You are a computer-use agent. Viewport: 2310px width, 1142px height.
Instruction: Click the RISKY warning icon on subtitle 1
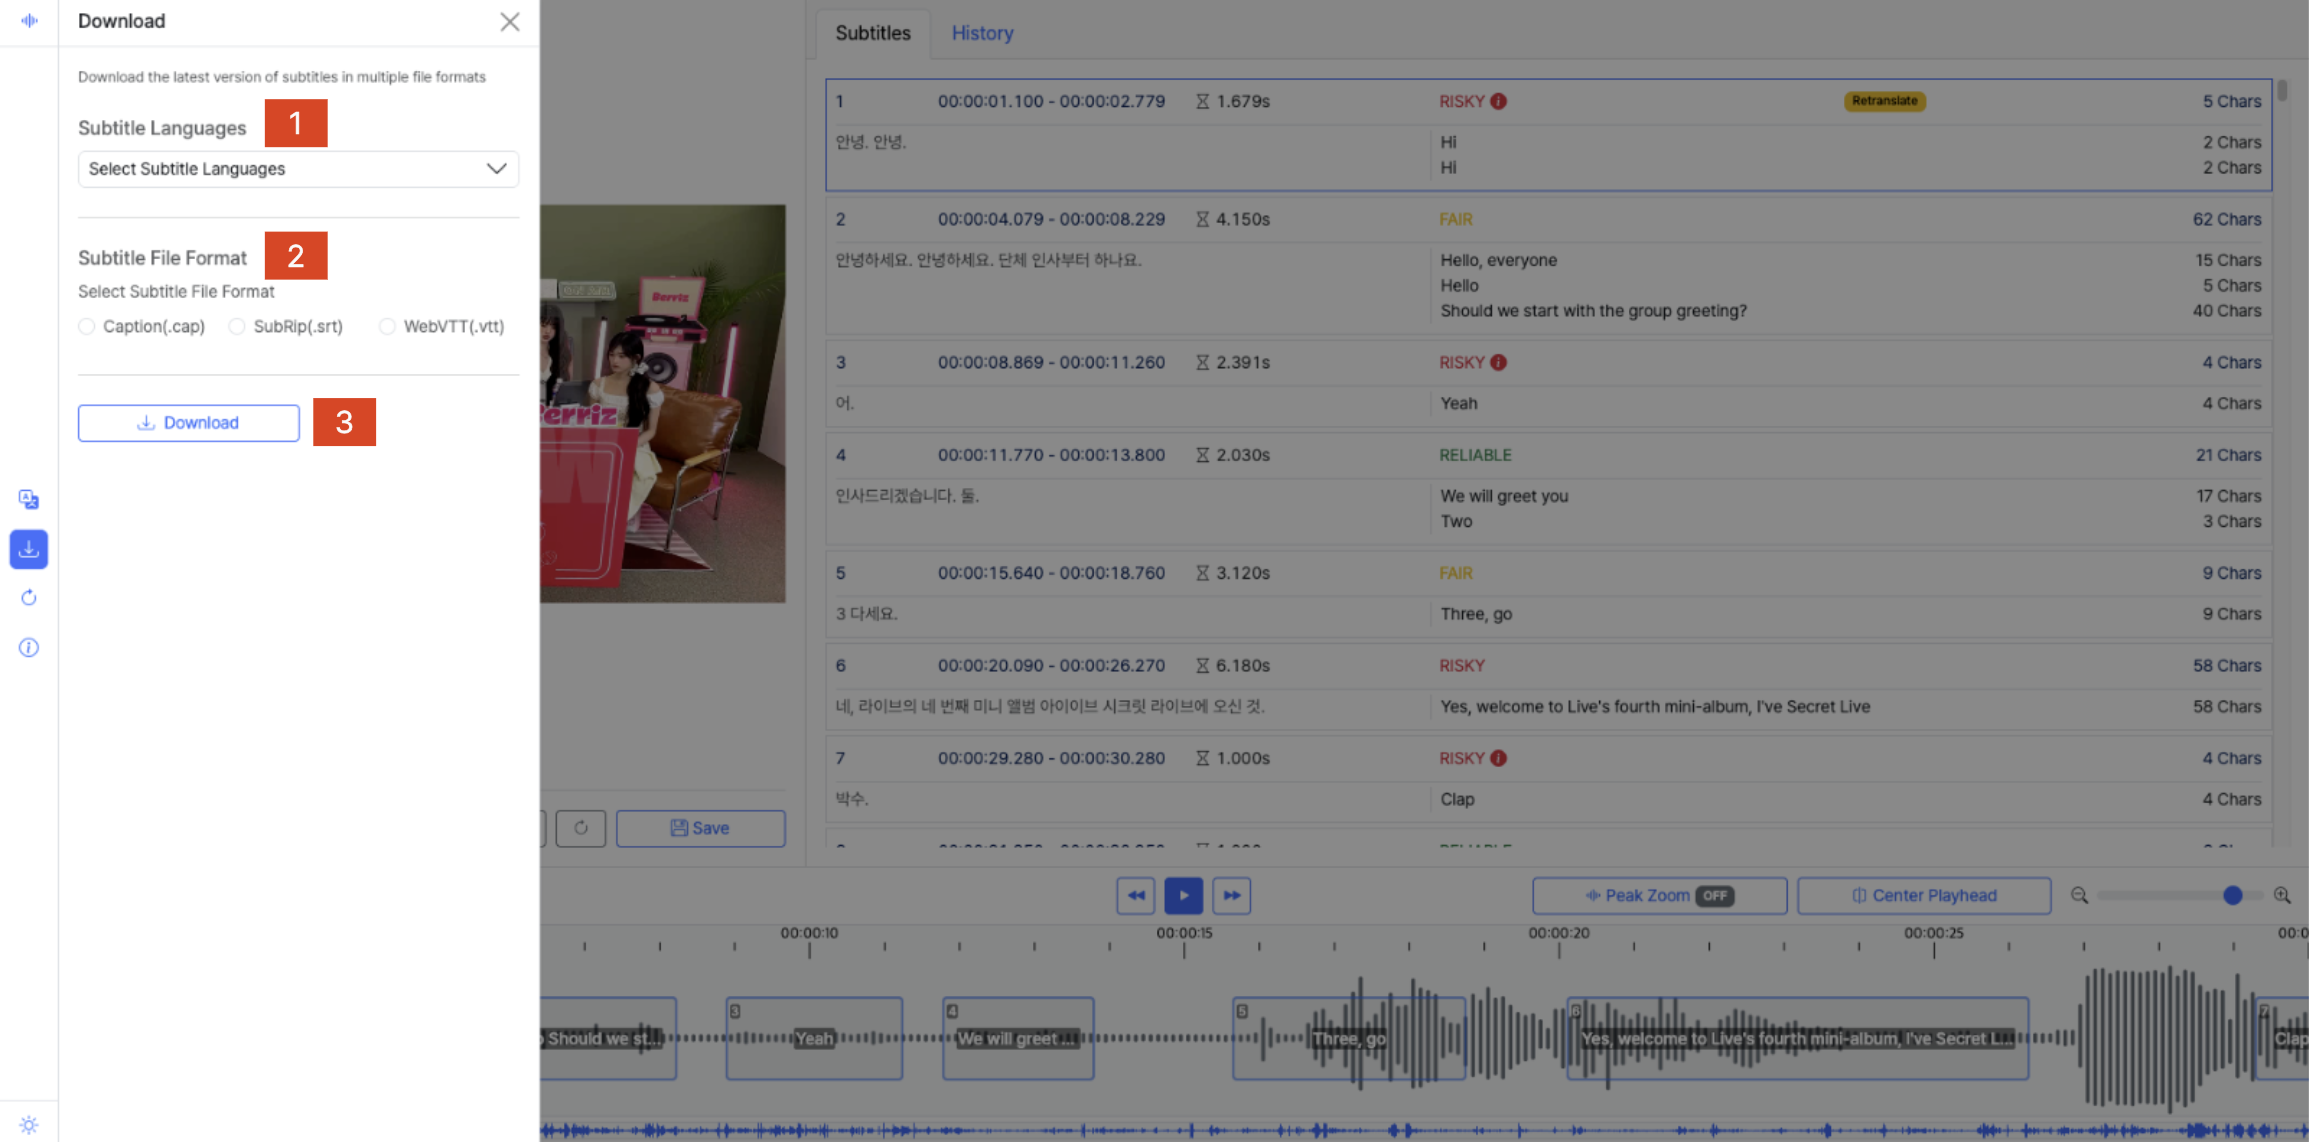(1498, 101)
